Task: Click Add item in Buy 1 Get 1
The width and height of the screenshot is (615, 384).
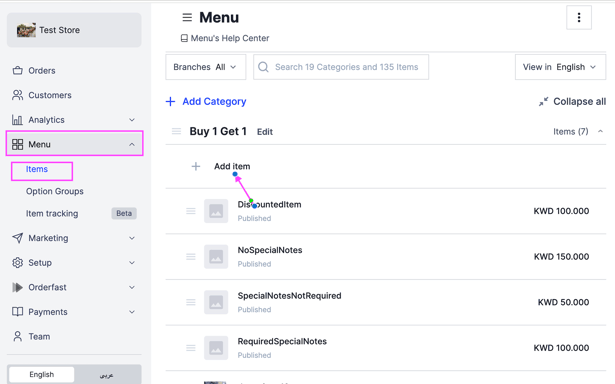Action: click(x=232, y=166)
